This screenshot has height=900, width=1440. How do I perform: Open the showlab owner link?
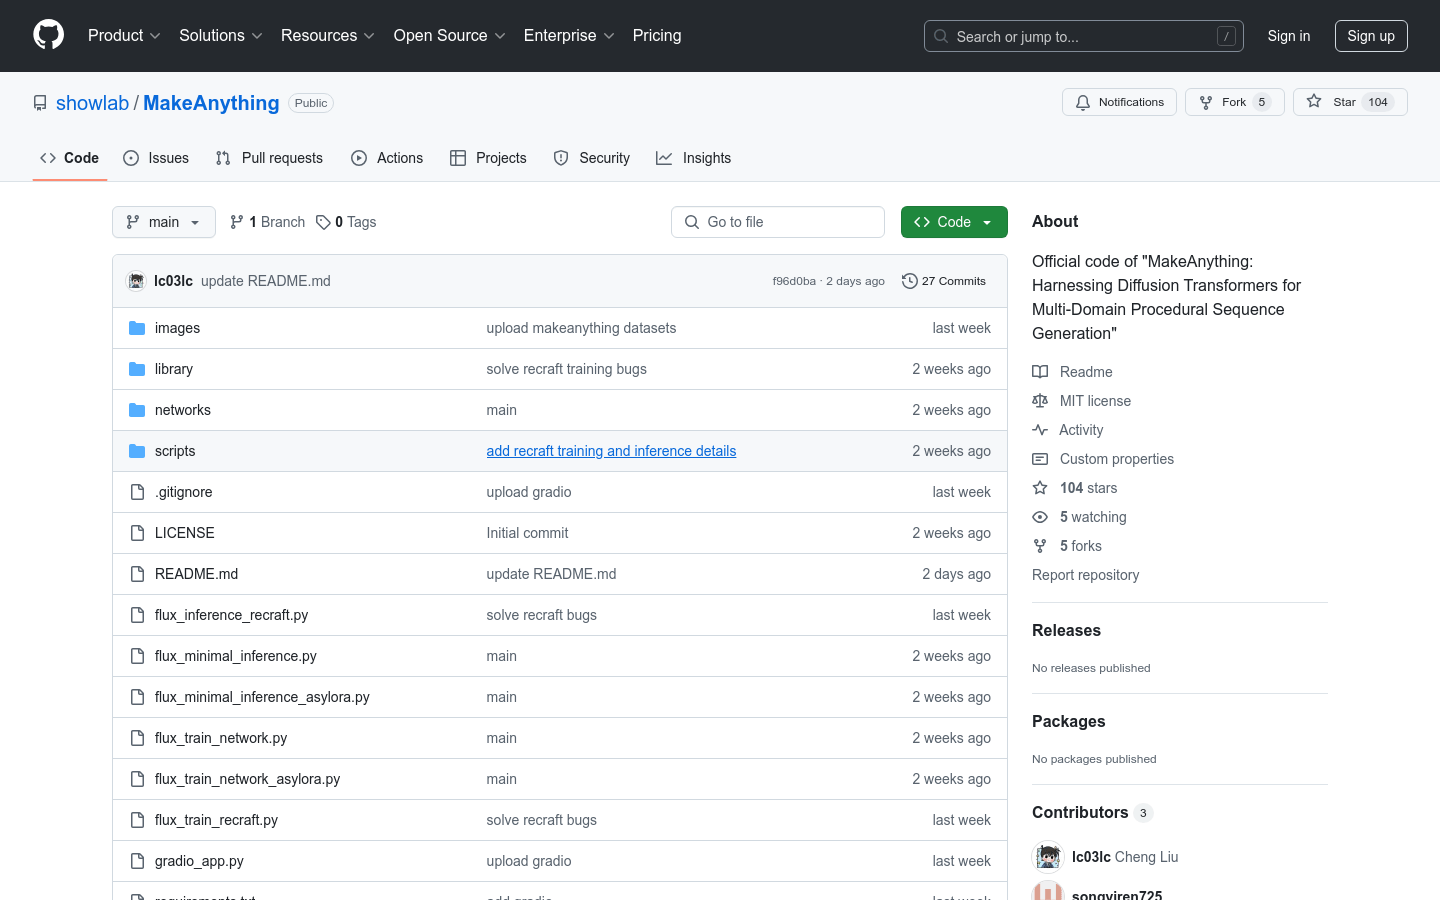(92, 103)
